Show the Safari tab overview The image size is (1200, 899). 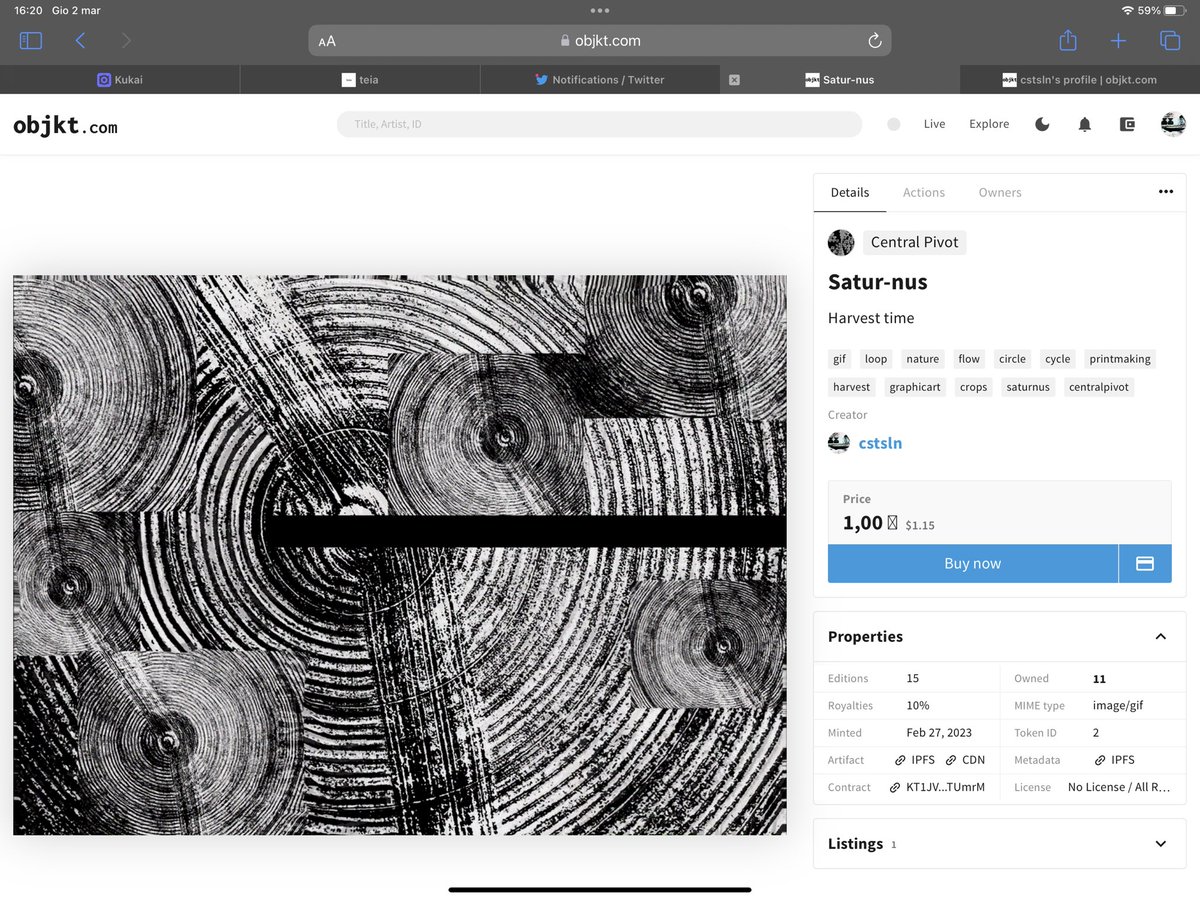1169,41
